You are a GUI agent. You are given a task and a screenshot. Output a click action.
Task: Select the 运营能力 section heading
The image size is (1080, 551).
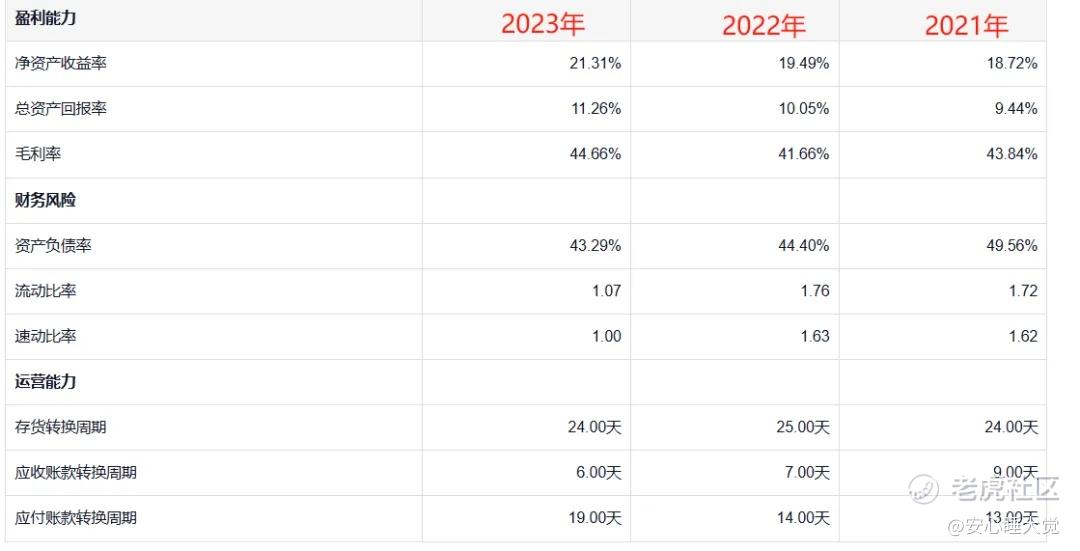45,382
